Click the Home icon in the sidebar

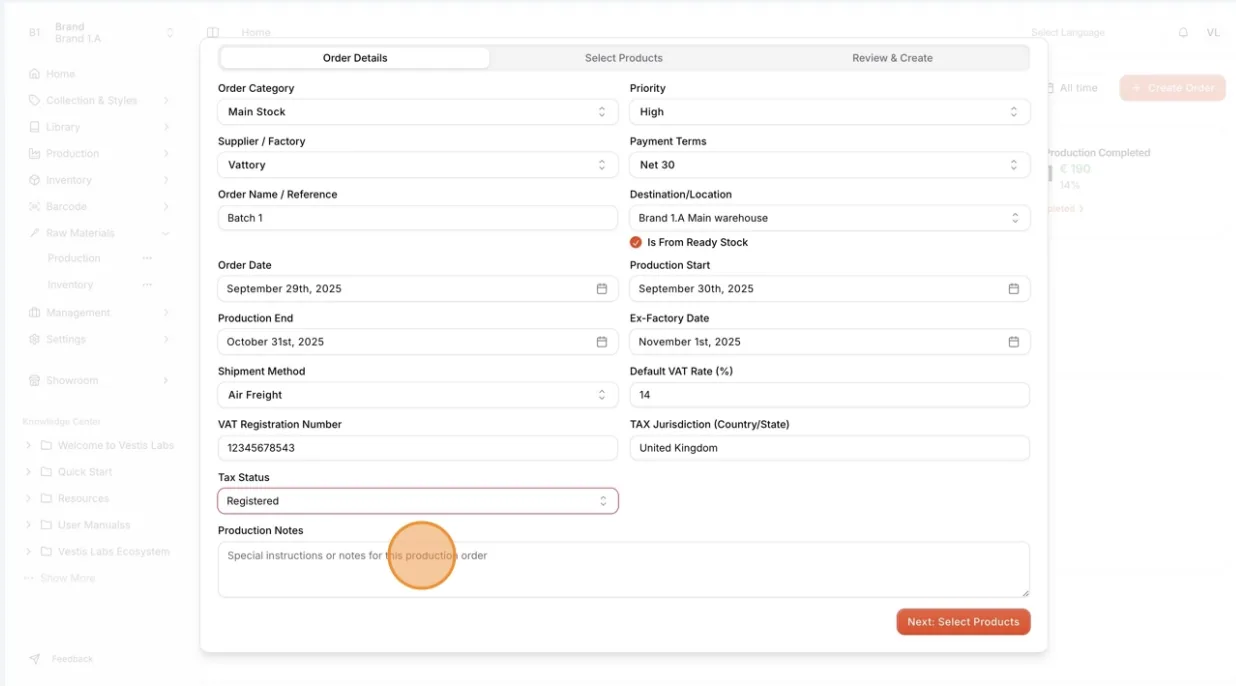click(x=35, y=74)
